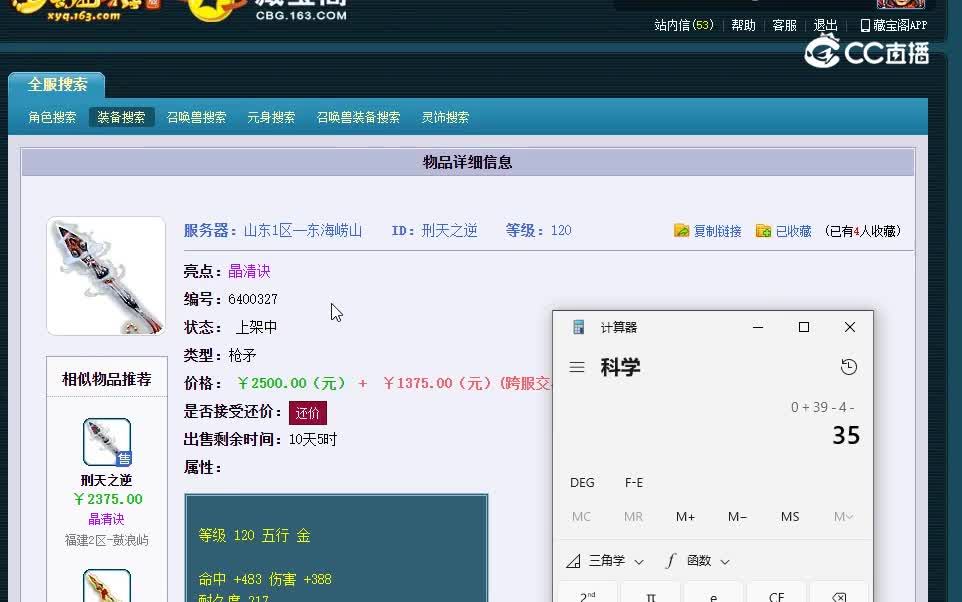Click the calculator e constant key
This screenshot has height=602, width=962.
click(714, 596)
